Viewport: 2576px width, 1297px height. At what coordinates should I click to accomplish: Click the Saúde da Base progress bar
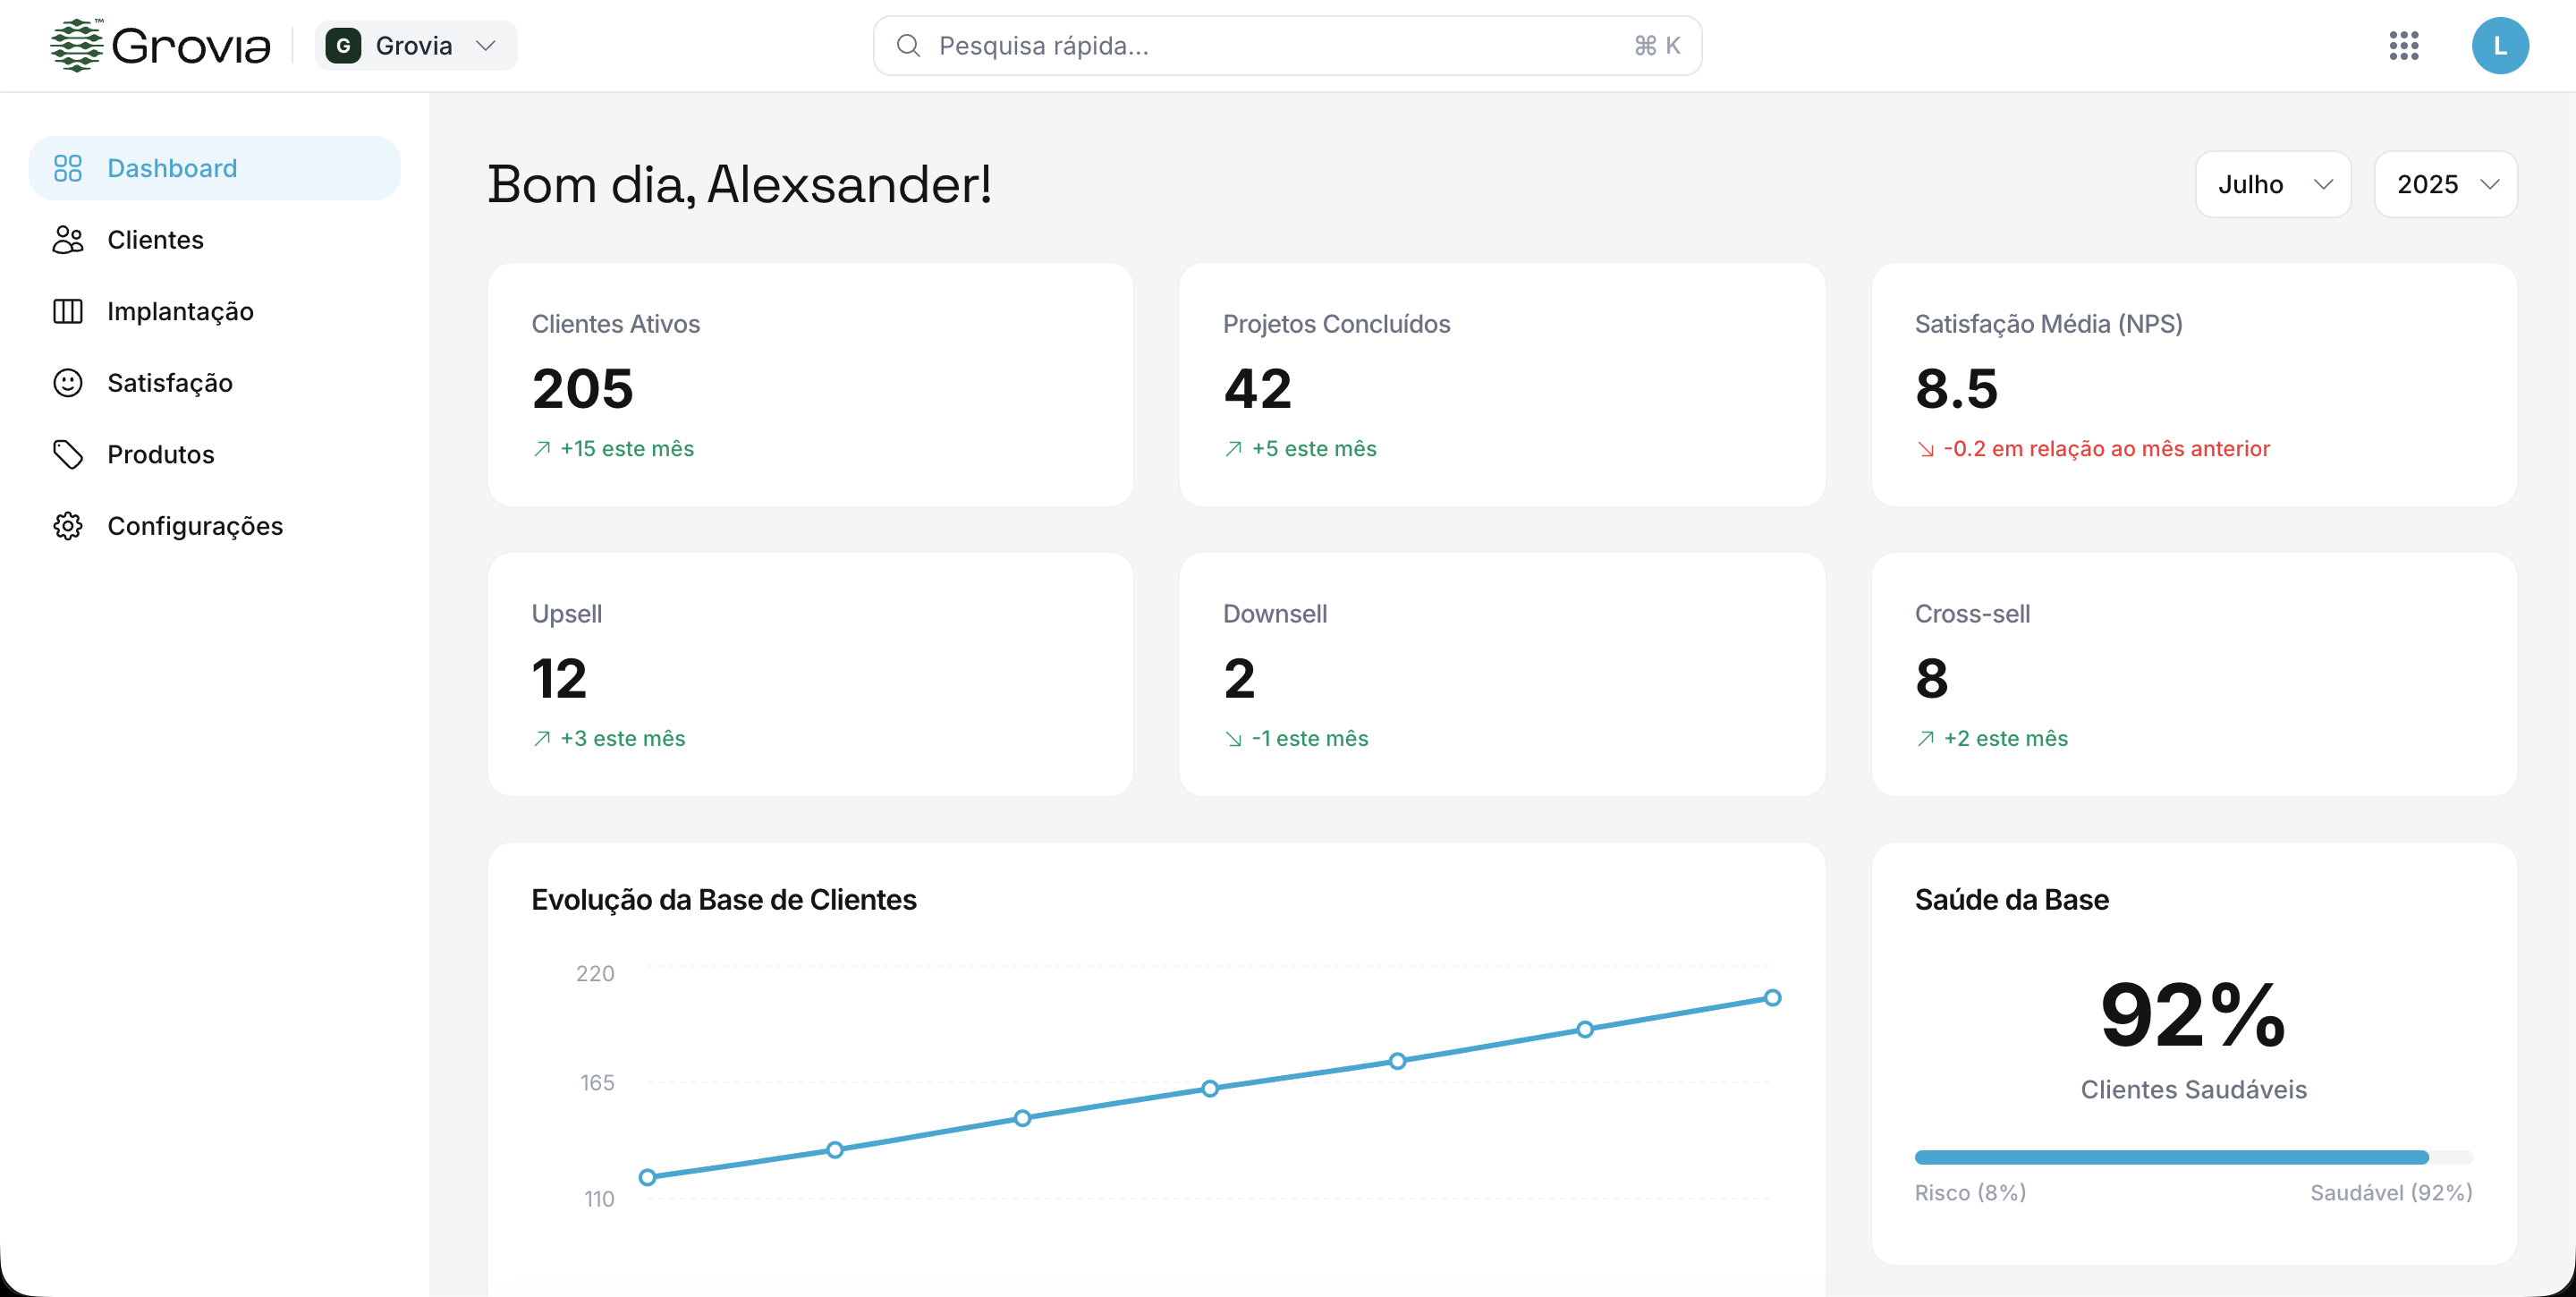(2193, 1157)
